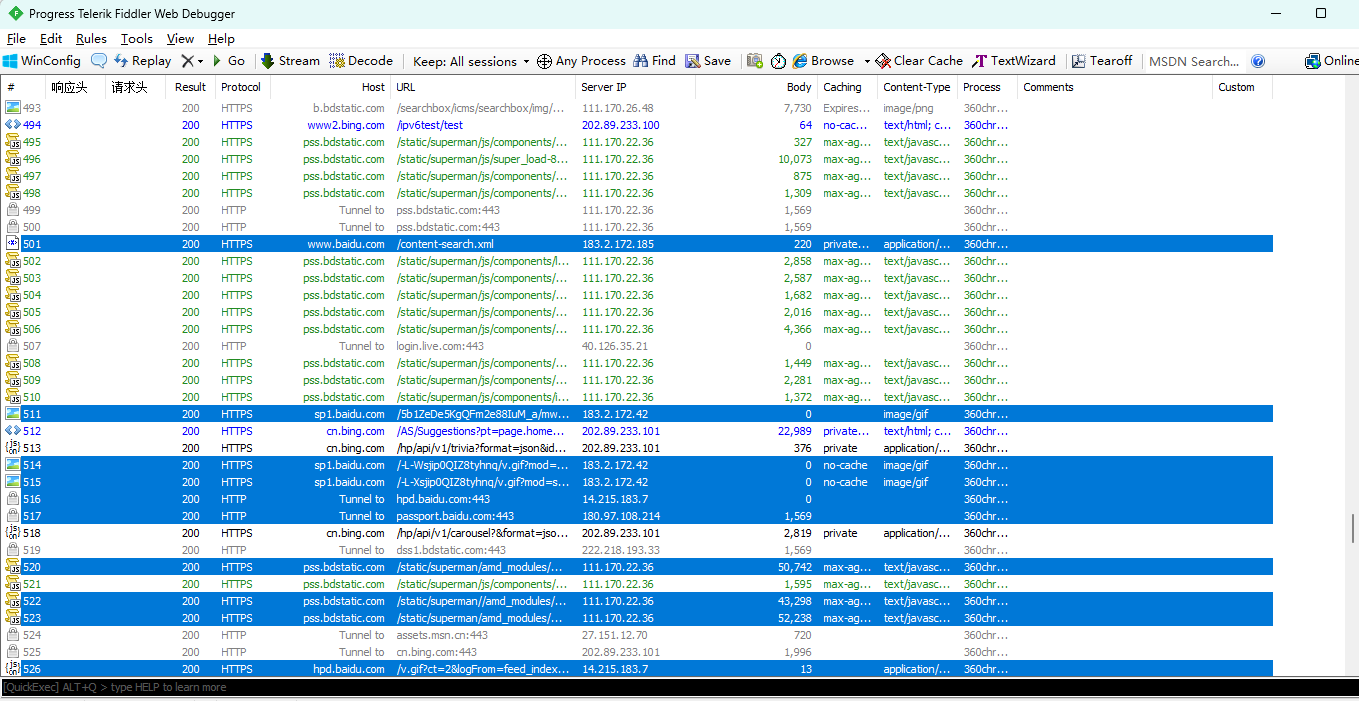This screenshot has height=701, width=1359.
Task: Open the File menu
Action: pyautogui.click(x=16, y=39)
